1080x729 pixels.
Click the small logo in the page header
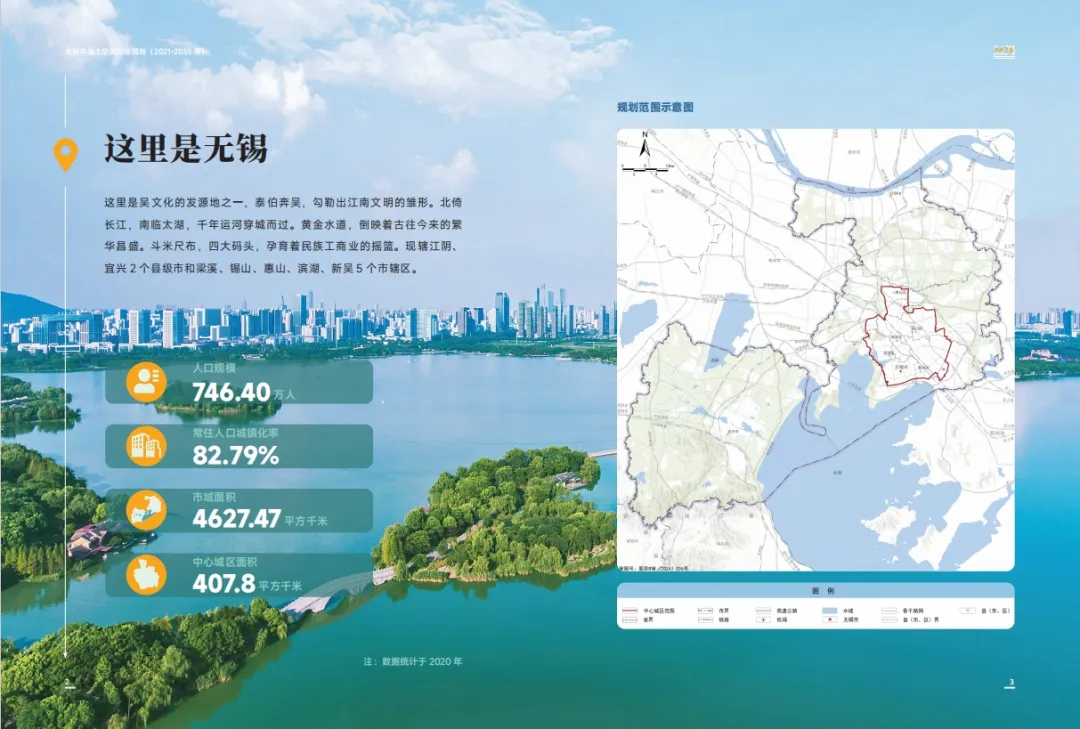1004,52
